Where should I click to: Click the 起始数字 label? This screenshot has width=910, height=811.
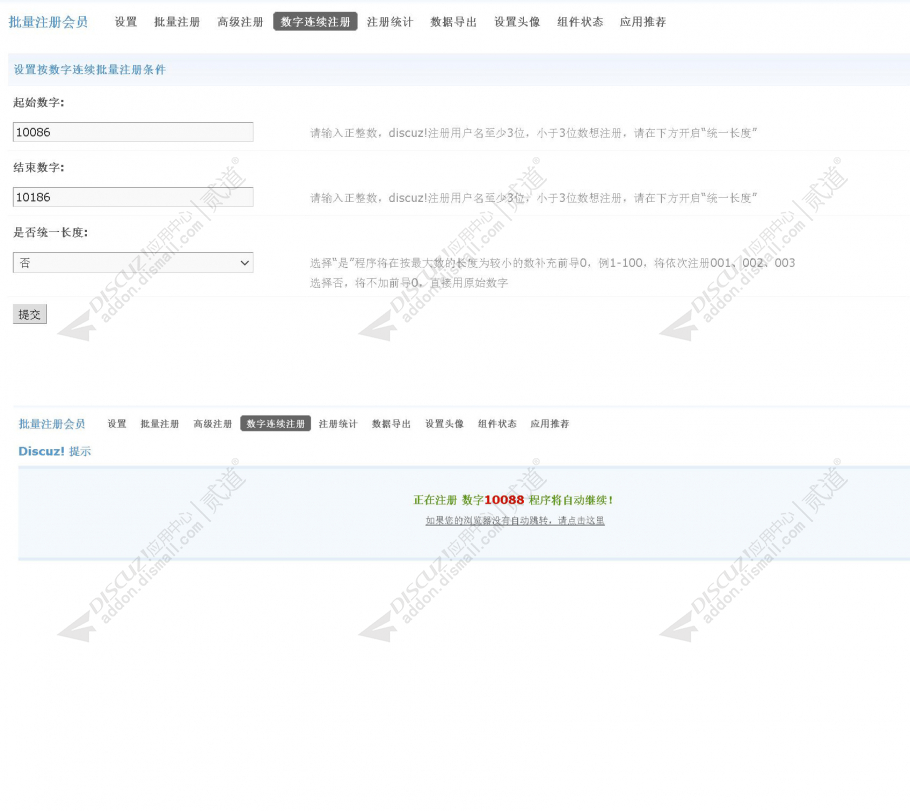click(x=39, y=102)
